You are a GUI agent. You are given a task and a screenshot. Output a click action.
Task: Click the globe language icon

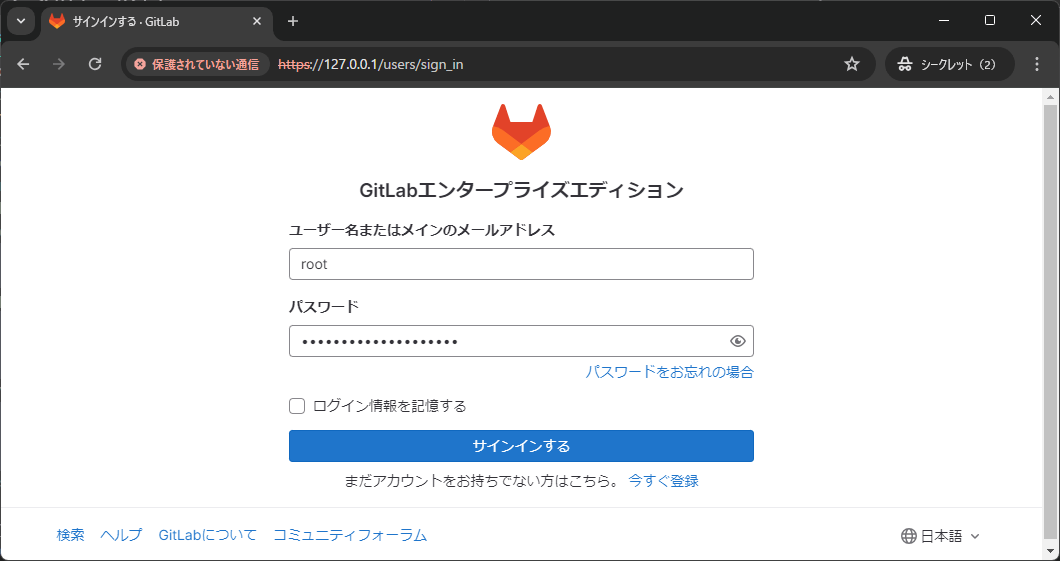pyautogui.click(x=909, y=537)
